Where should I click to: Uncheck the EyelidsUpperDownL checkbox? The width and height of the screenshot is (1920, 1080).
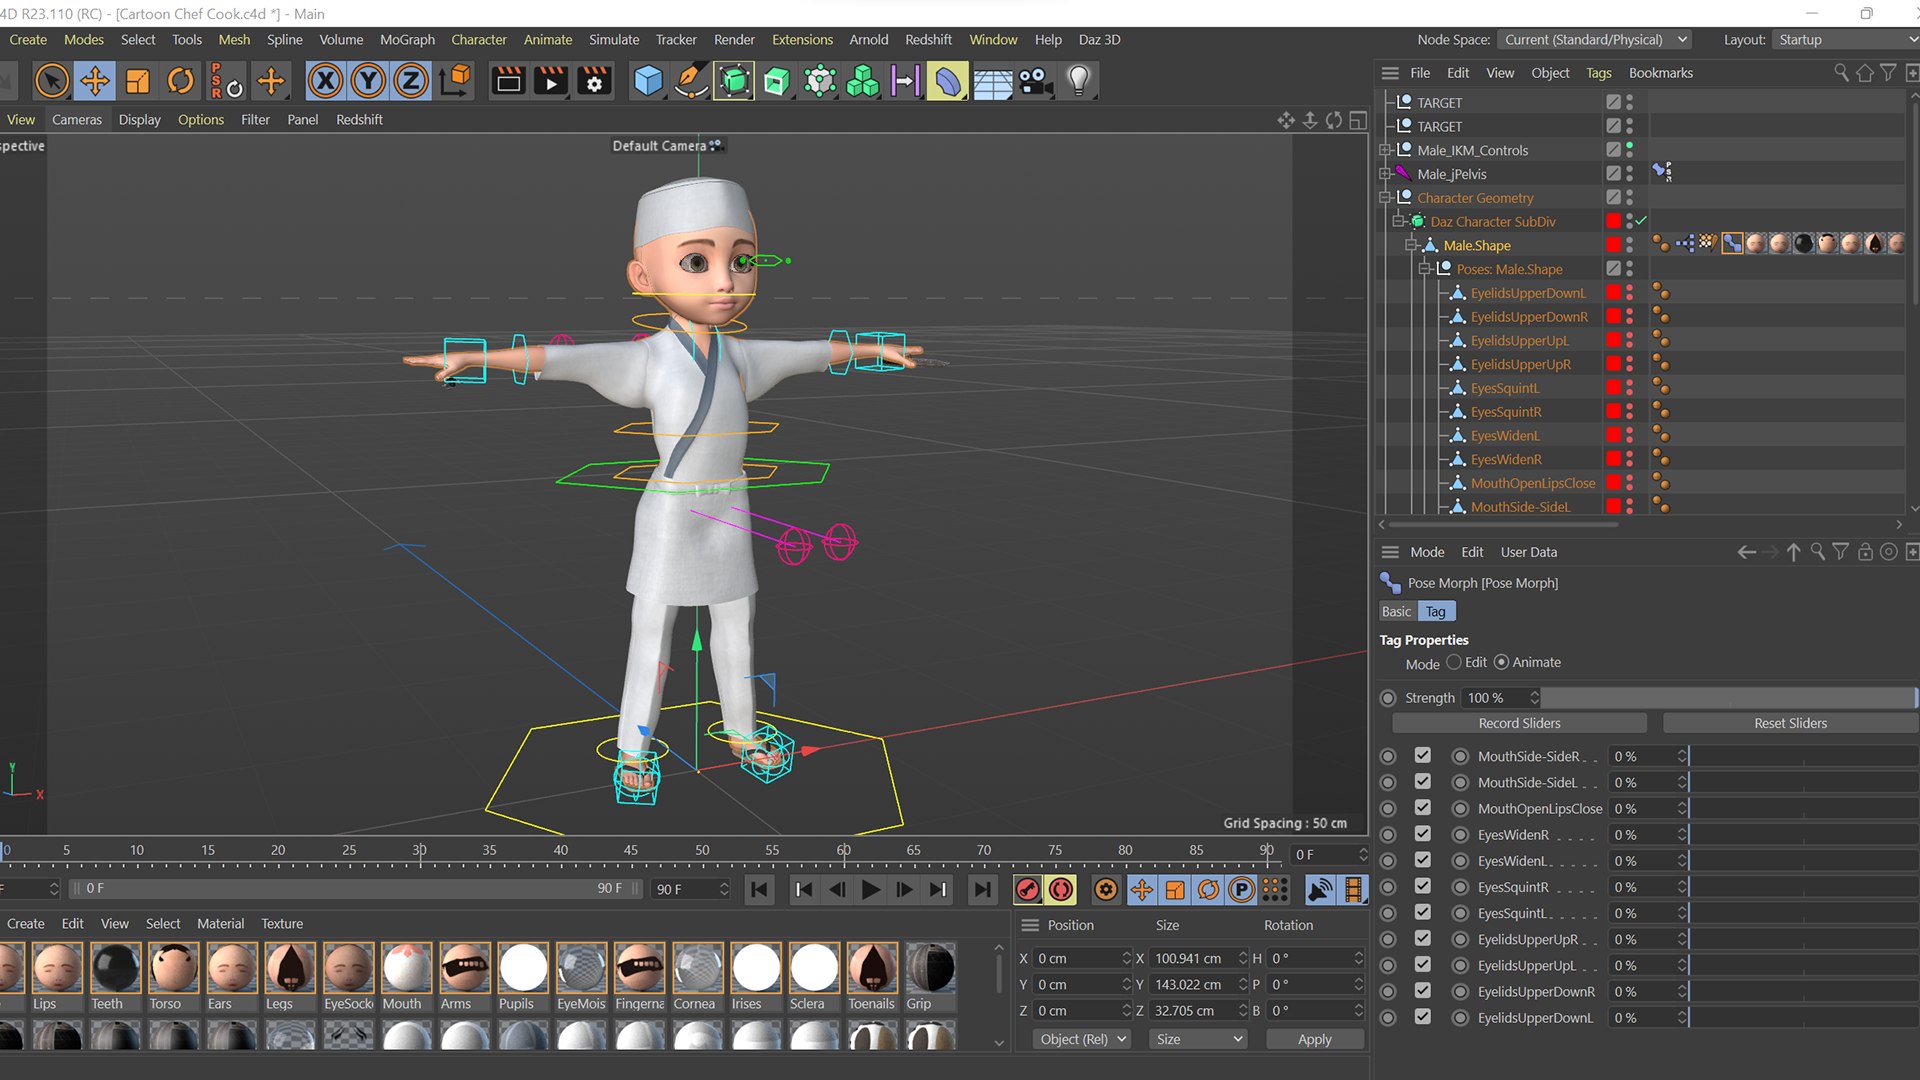coord(1423,1017)
